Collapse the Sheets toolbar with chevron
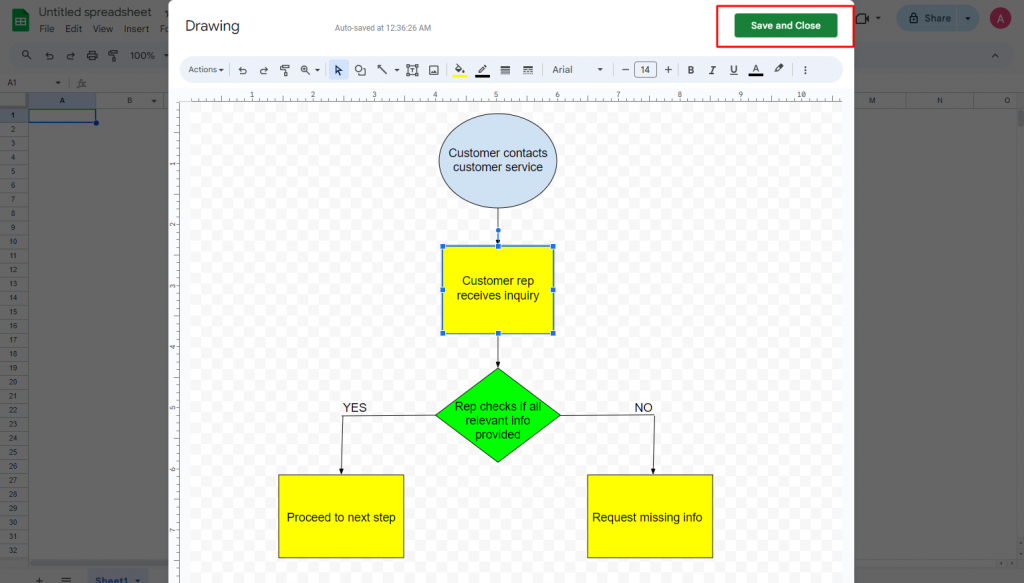 pos(995,55)
